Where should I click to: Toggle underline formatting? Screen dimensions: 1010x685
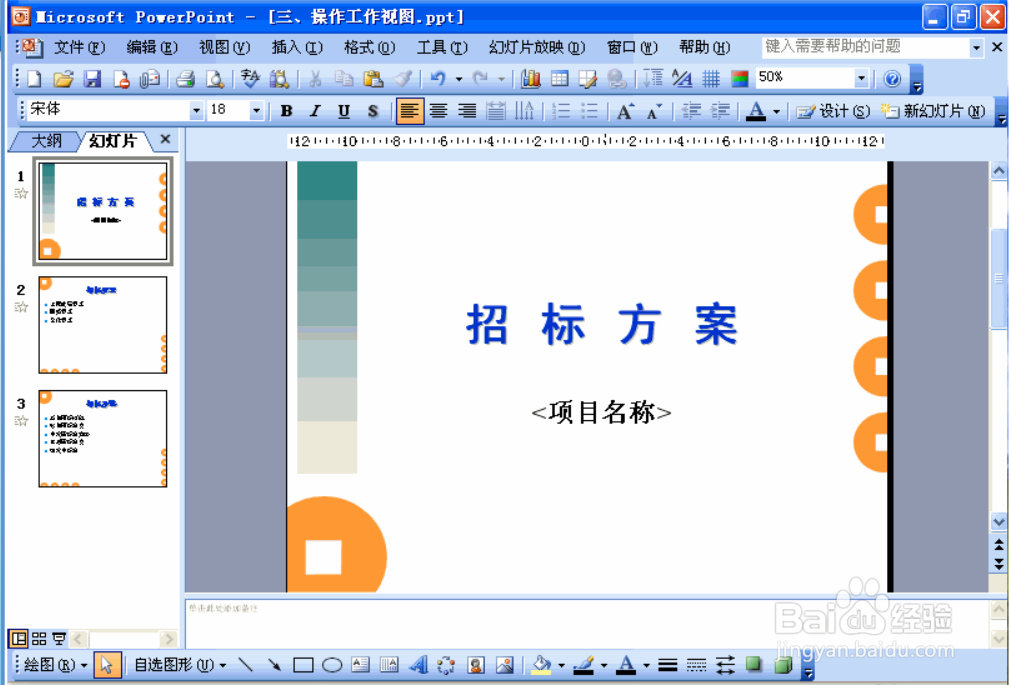click(344, 111)
